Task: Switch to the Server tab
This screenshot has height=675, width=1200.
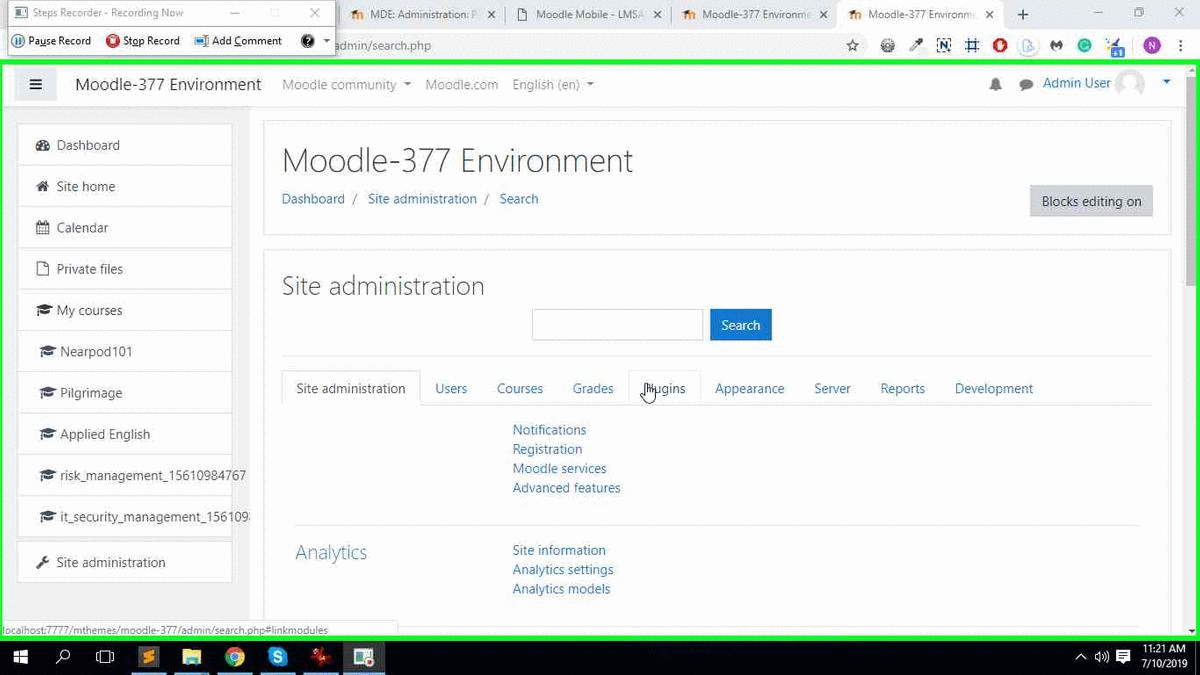Action: (x=832, y=388)
